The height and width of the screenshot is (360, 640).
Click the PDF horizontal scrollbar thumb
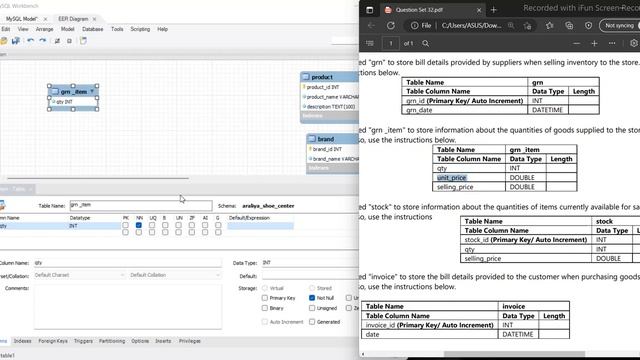coord(514,354)
